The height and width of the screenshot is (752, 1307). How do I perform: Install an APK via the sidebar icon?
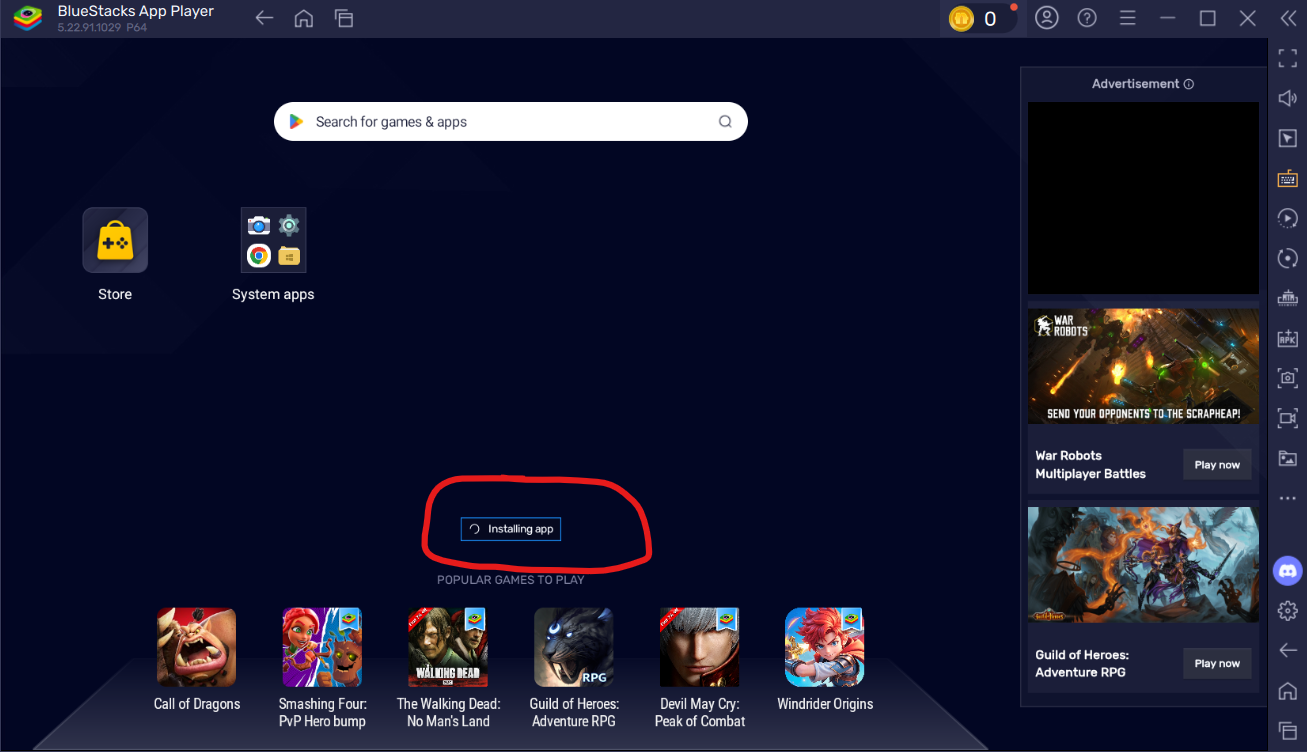coord(1288,338)
